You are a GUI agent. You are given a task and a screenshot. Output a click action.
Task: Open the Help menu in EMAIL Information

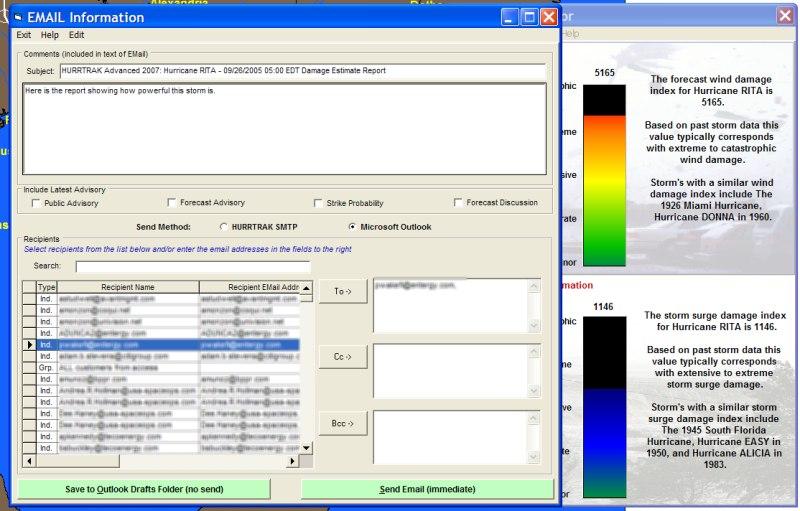tap(50, 35)
